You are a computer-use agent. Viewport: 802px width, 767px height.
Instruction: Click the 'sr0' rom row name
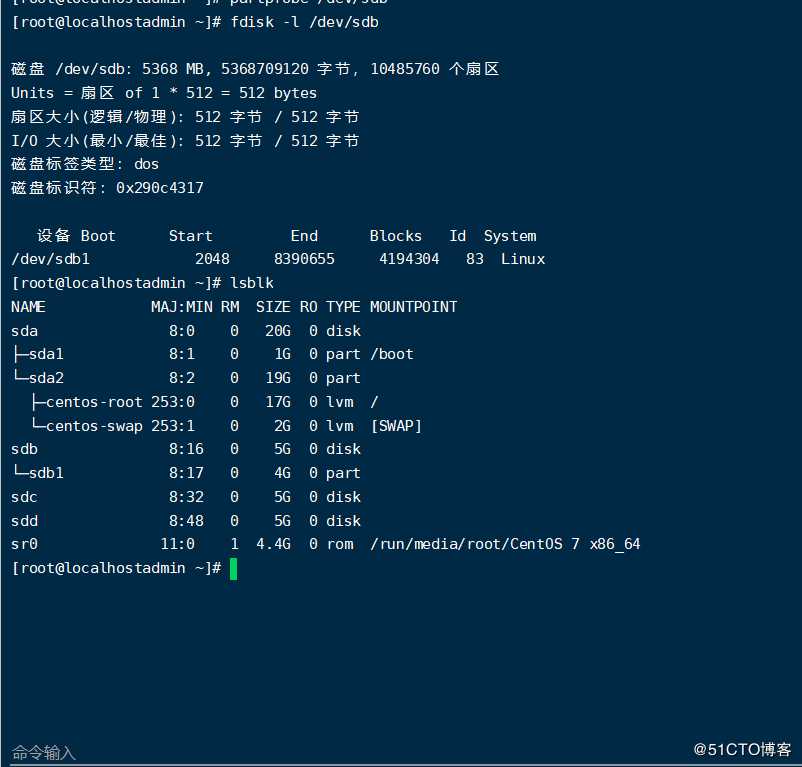coord(25,544)
